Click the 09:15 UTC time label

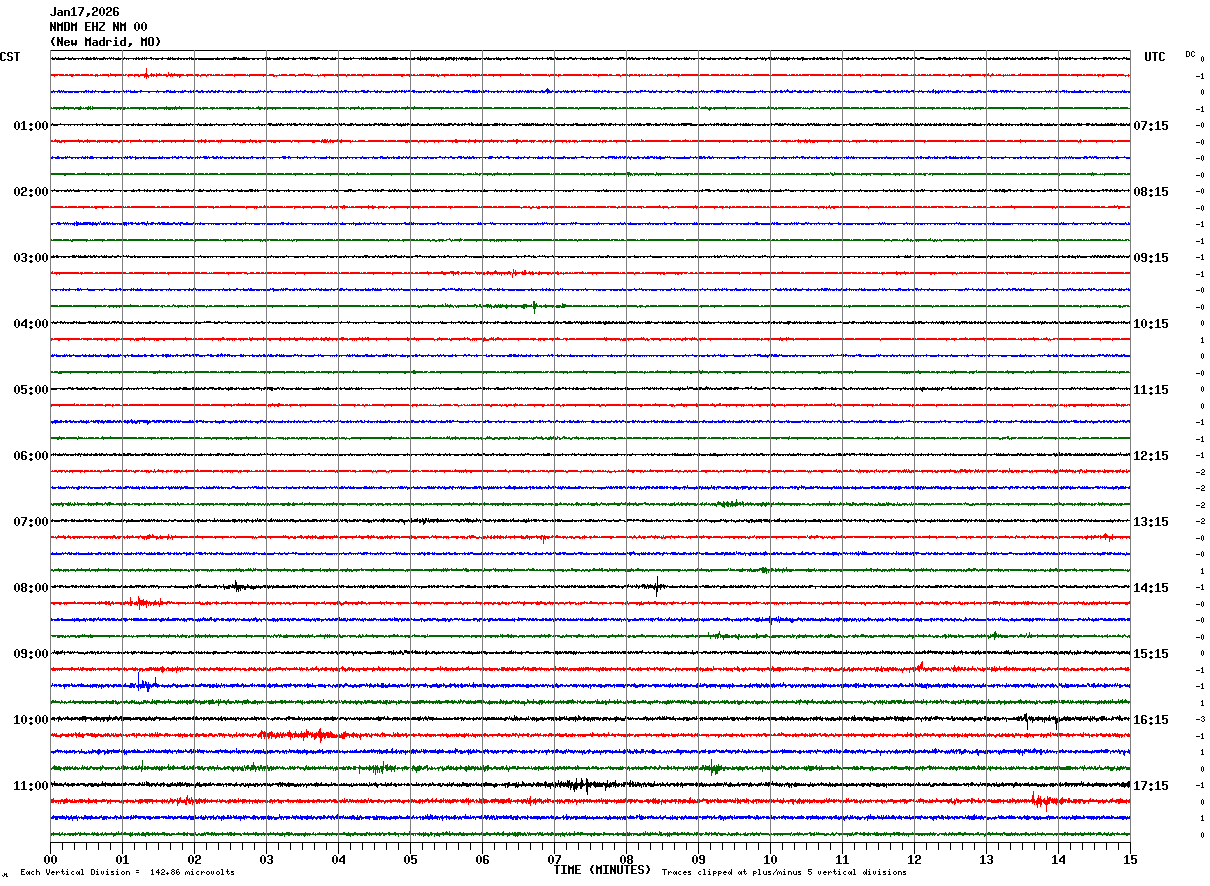pos(1151,257)
